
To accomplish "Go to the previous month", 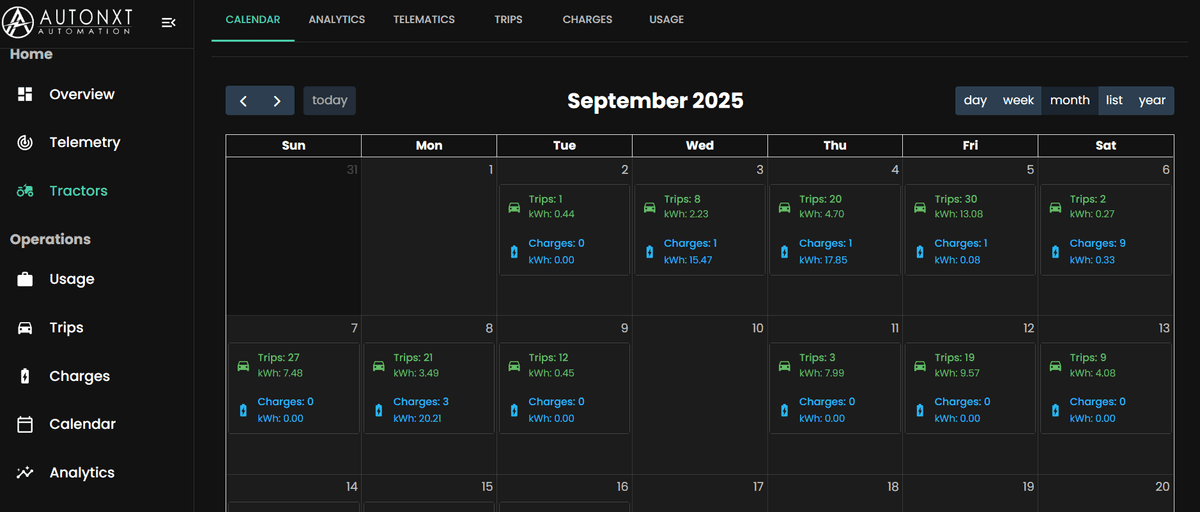I will pyautogui.click(x=243, y=101).
